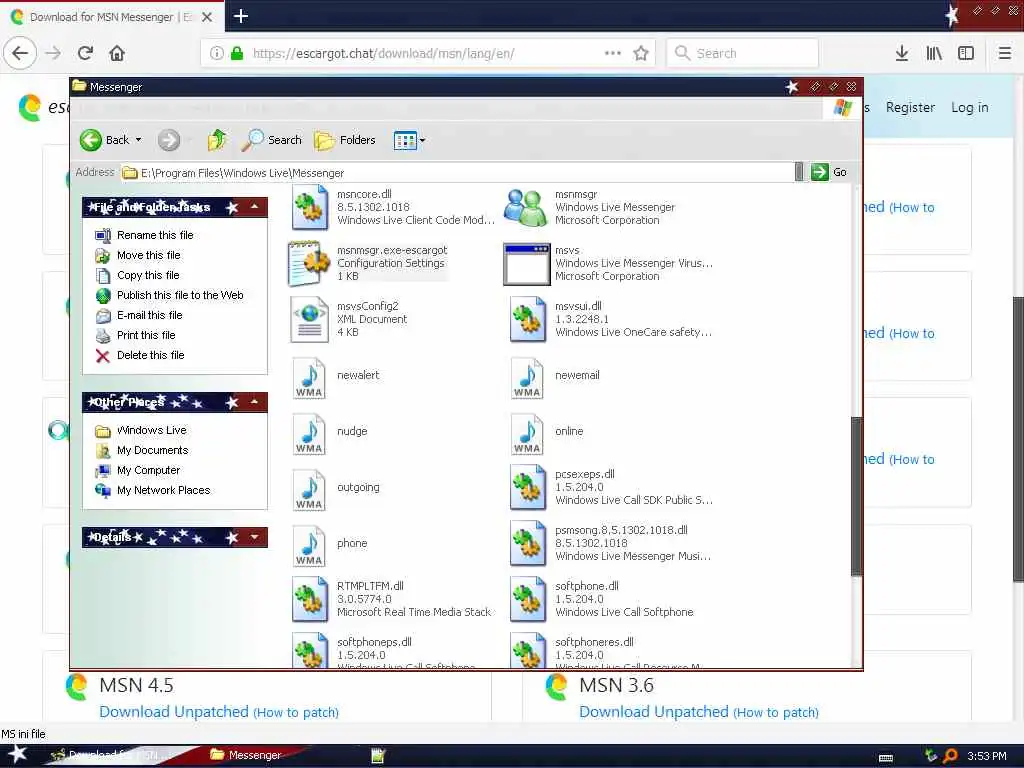Collapse the File and Folder Tasks panel
1024x768 pixels.
pos(254,207)
